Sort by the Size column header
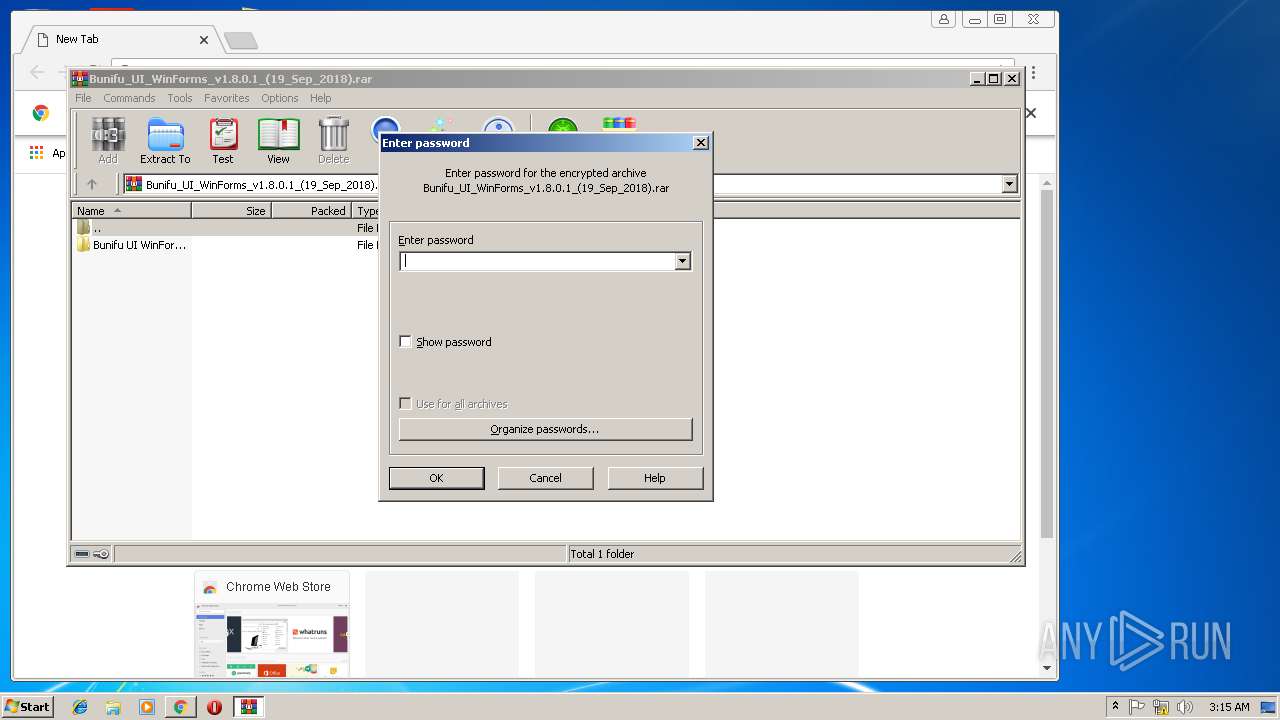This screenshot has height=720, width=1280. coord(231,211)
